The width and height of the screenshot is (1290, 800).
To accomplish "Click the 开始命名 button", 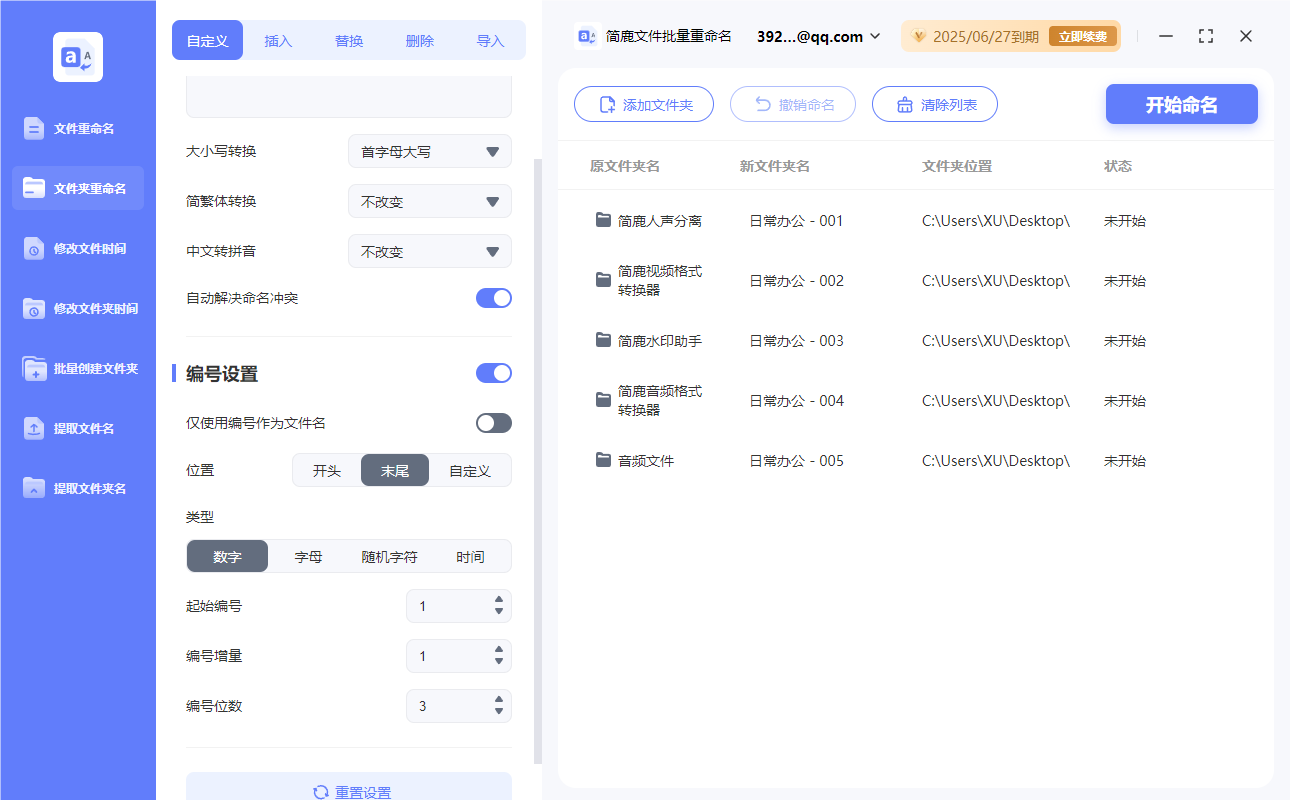I will pos(1181,104).
